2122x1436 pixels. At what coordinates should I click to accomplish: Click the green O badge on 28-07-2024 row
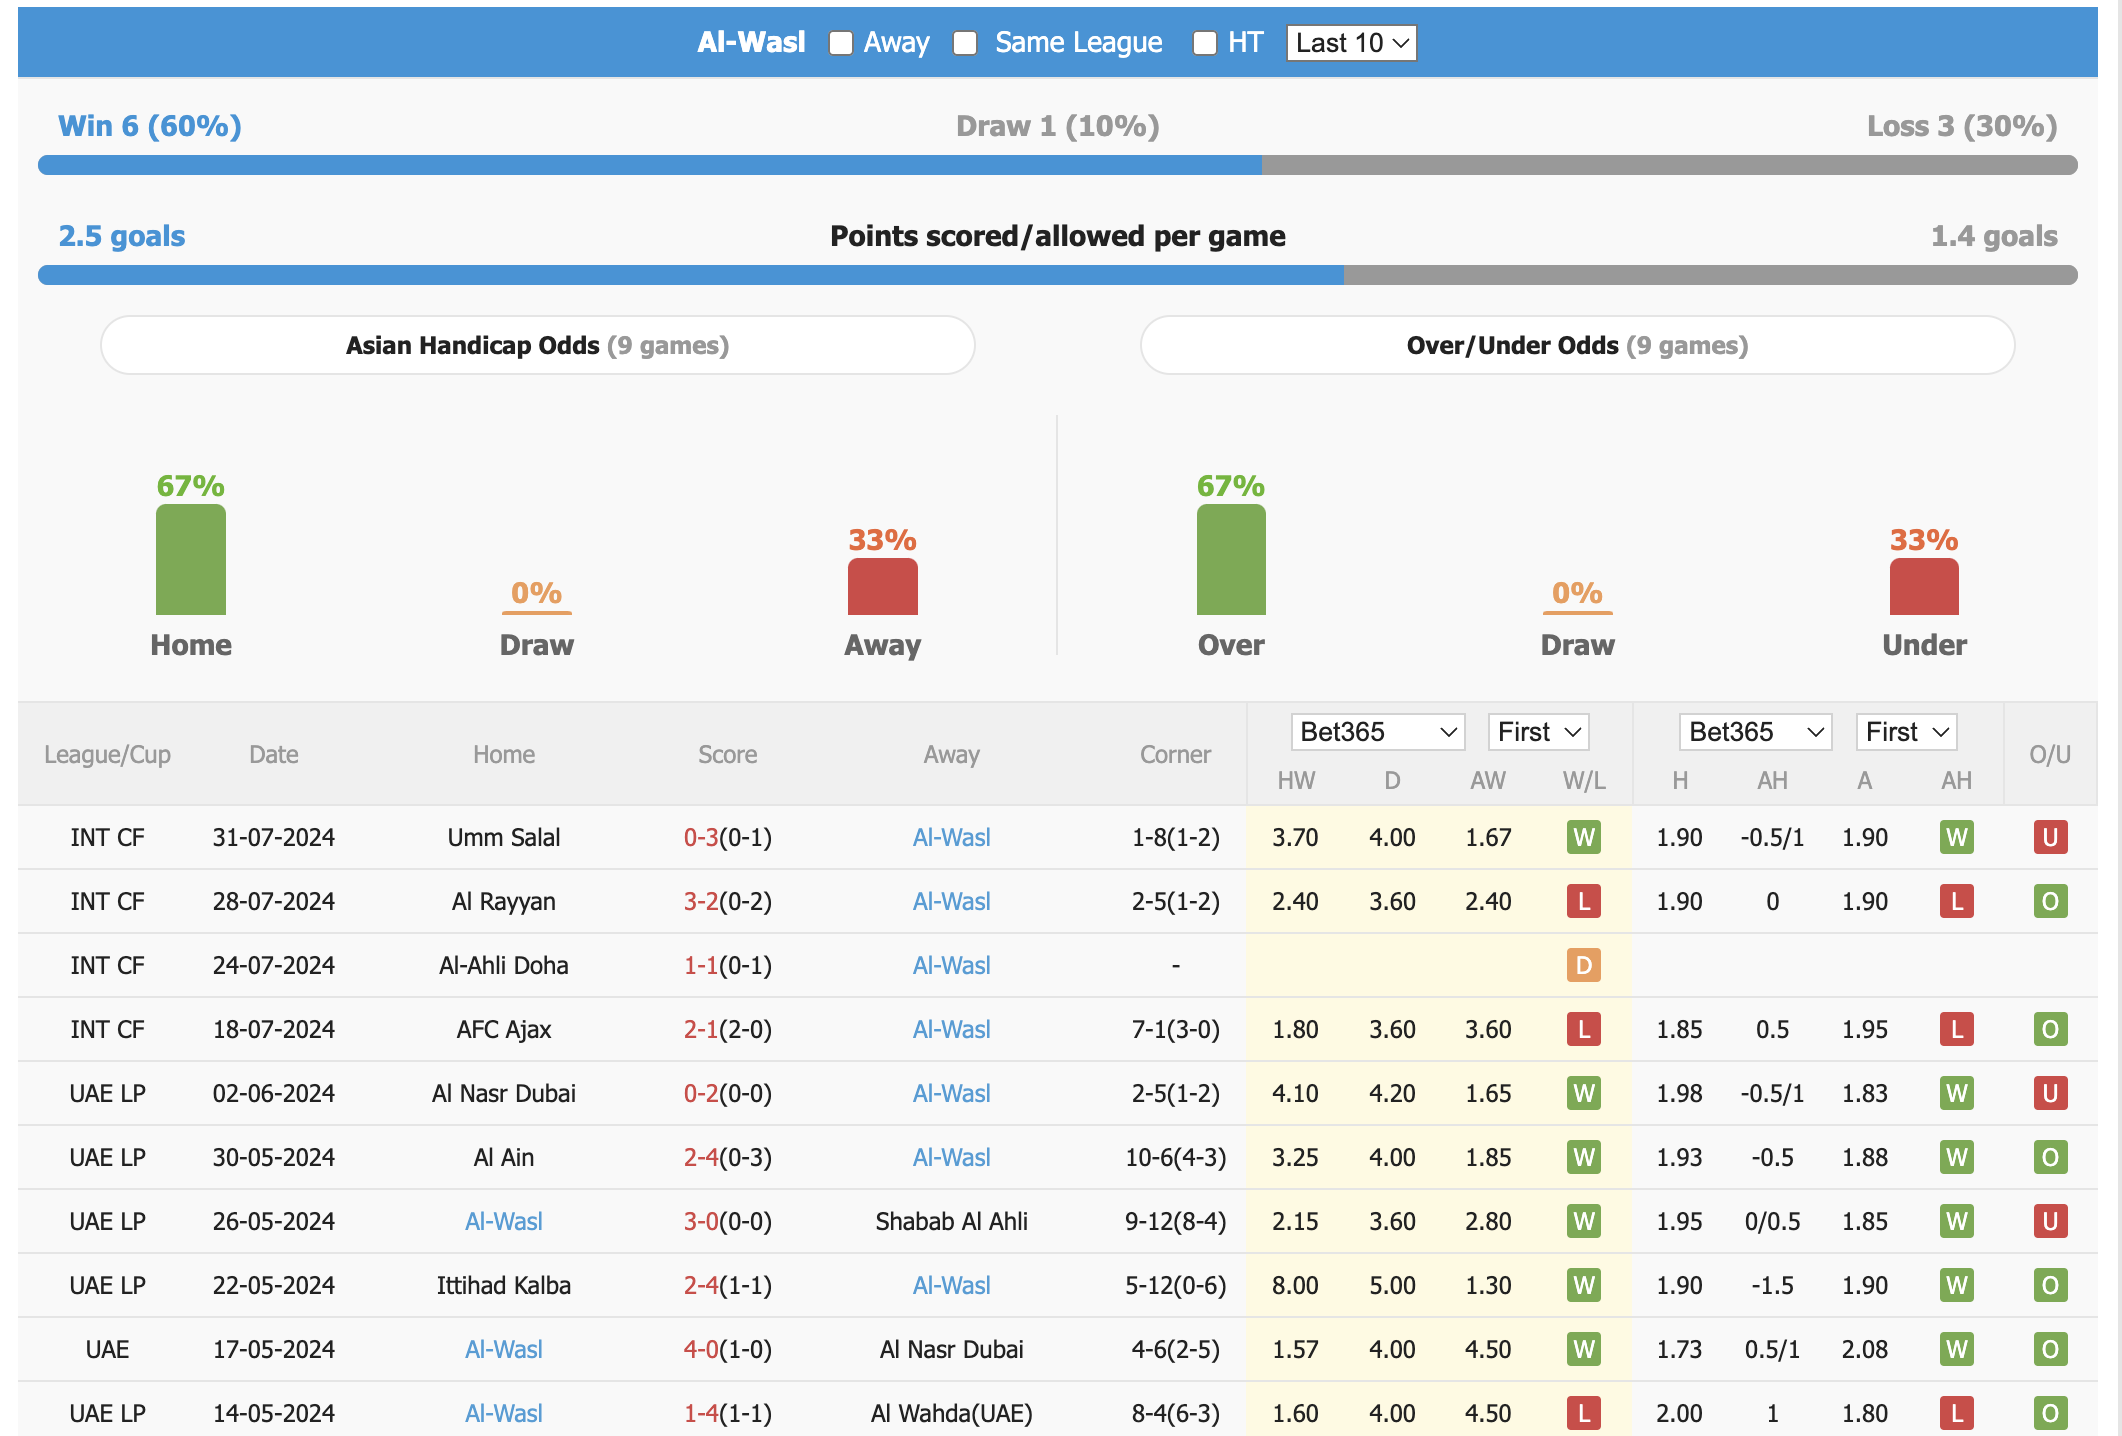tap(2050, 901)
